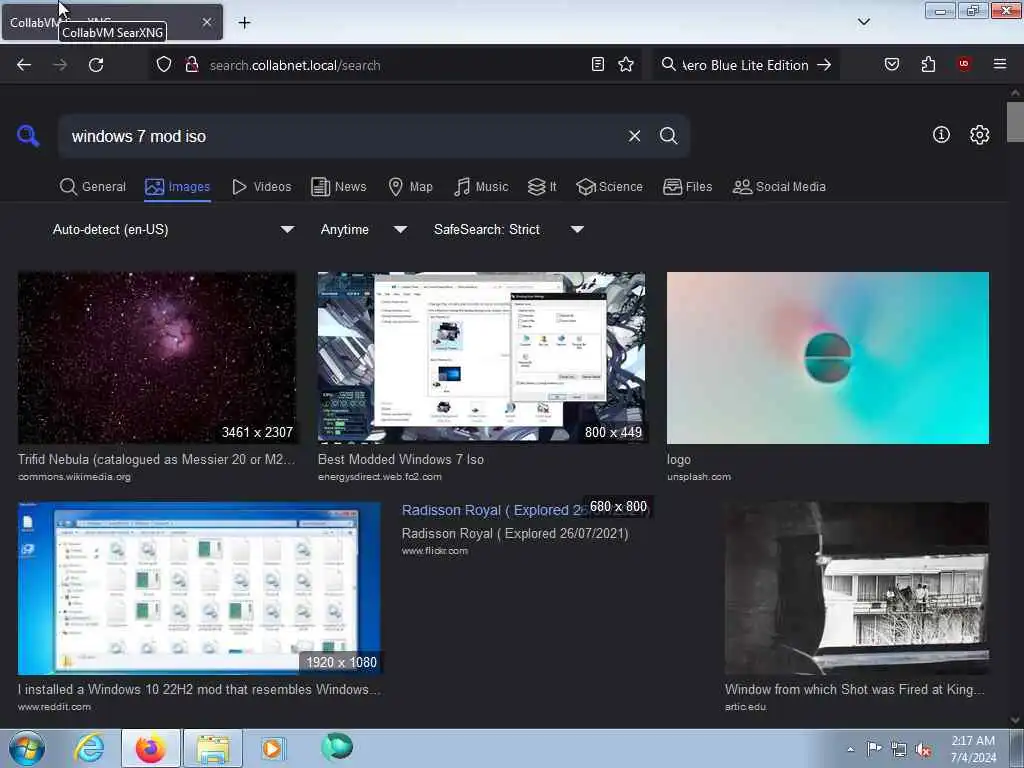
Task: Switch to the News category
Action: tap(339, 187)
